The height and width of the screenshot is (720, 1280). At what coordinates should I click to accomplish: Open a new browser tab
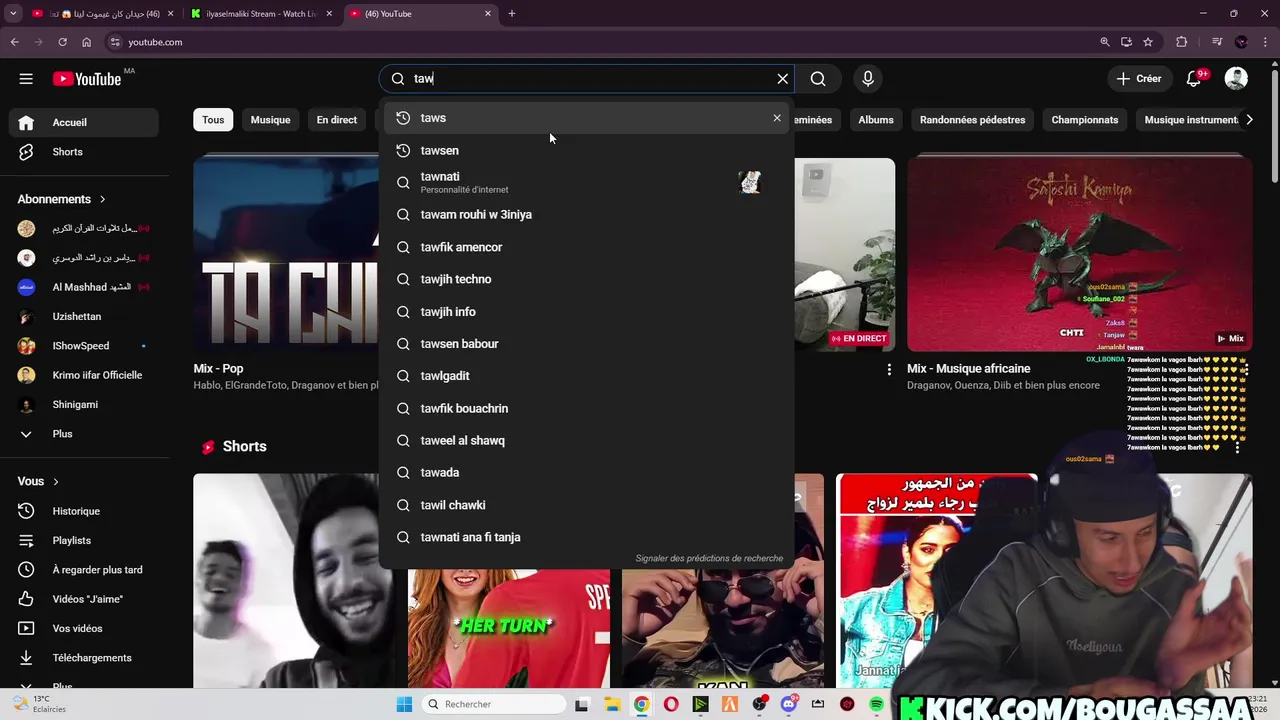(512, 14)
